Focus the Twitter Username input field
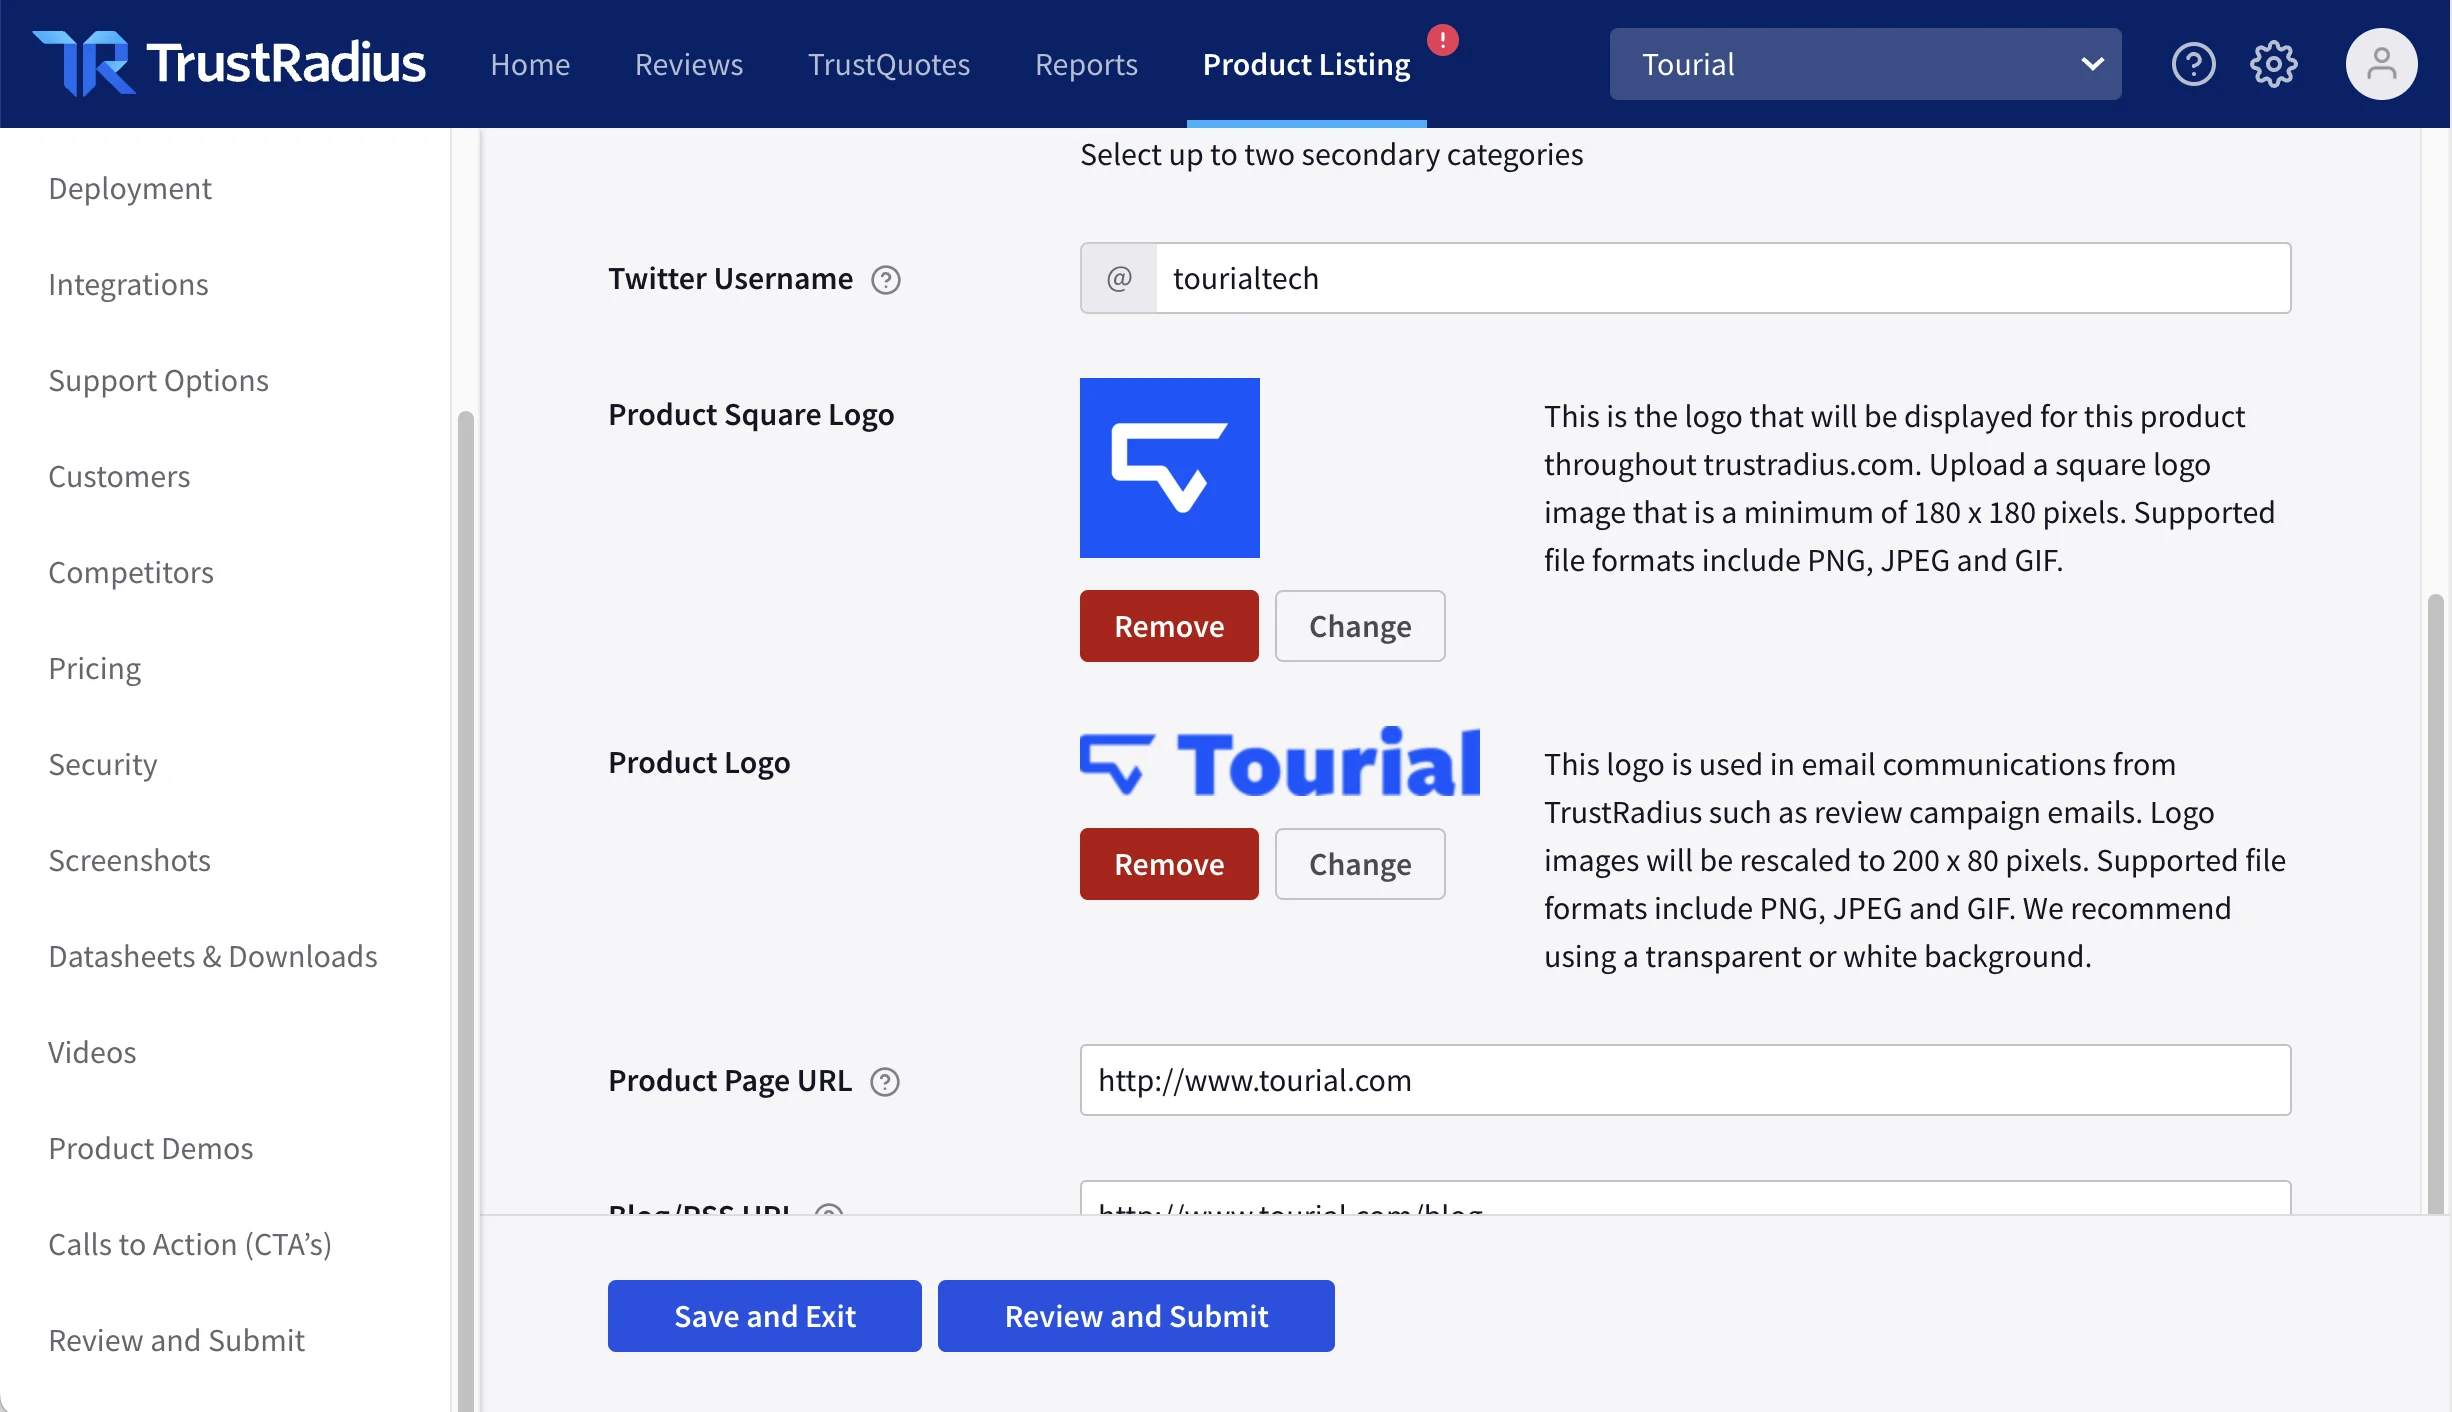The height and width of the screenshot is (1412, 2452). click(x=1723, y=278)
